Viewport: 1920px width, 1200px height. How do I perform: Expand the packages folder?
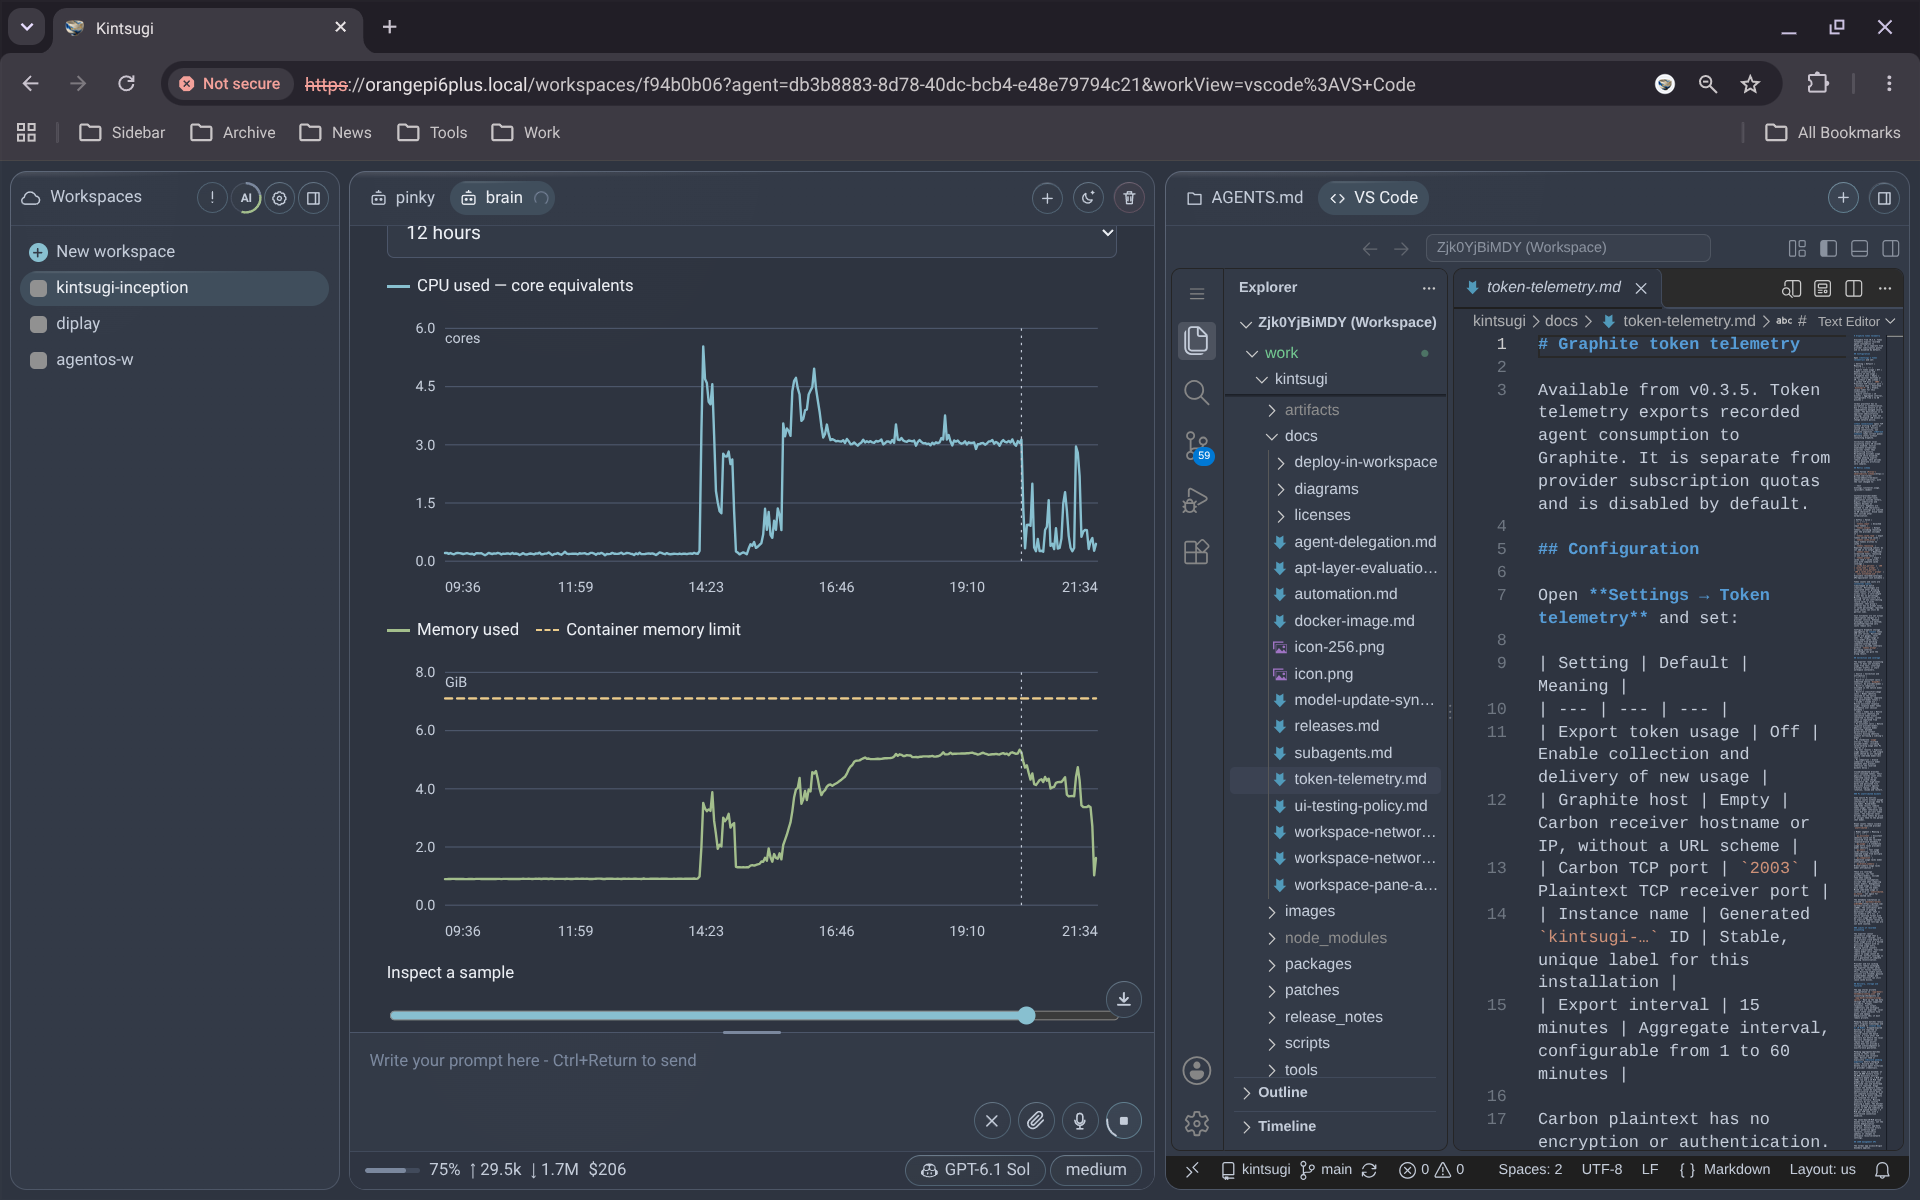[1317, 964]
